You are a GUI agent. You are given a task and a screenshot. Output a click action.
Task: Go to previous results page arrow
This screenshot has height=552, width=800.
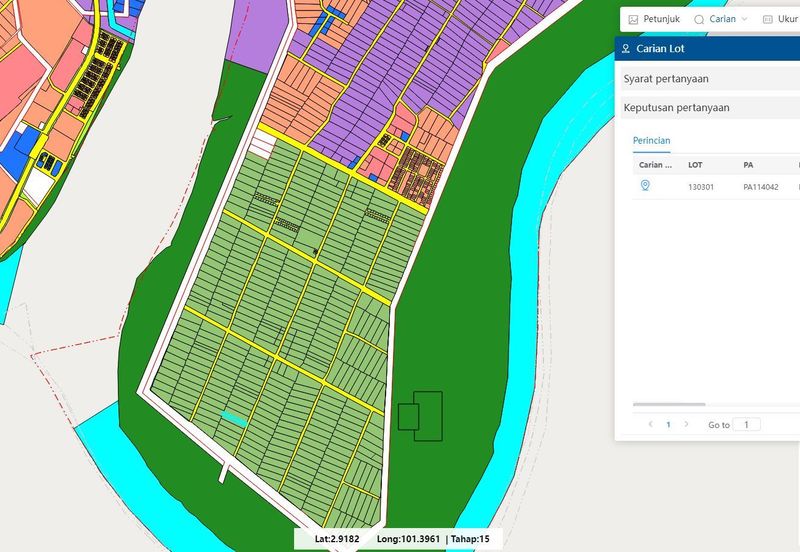(651, 424)
